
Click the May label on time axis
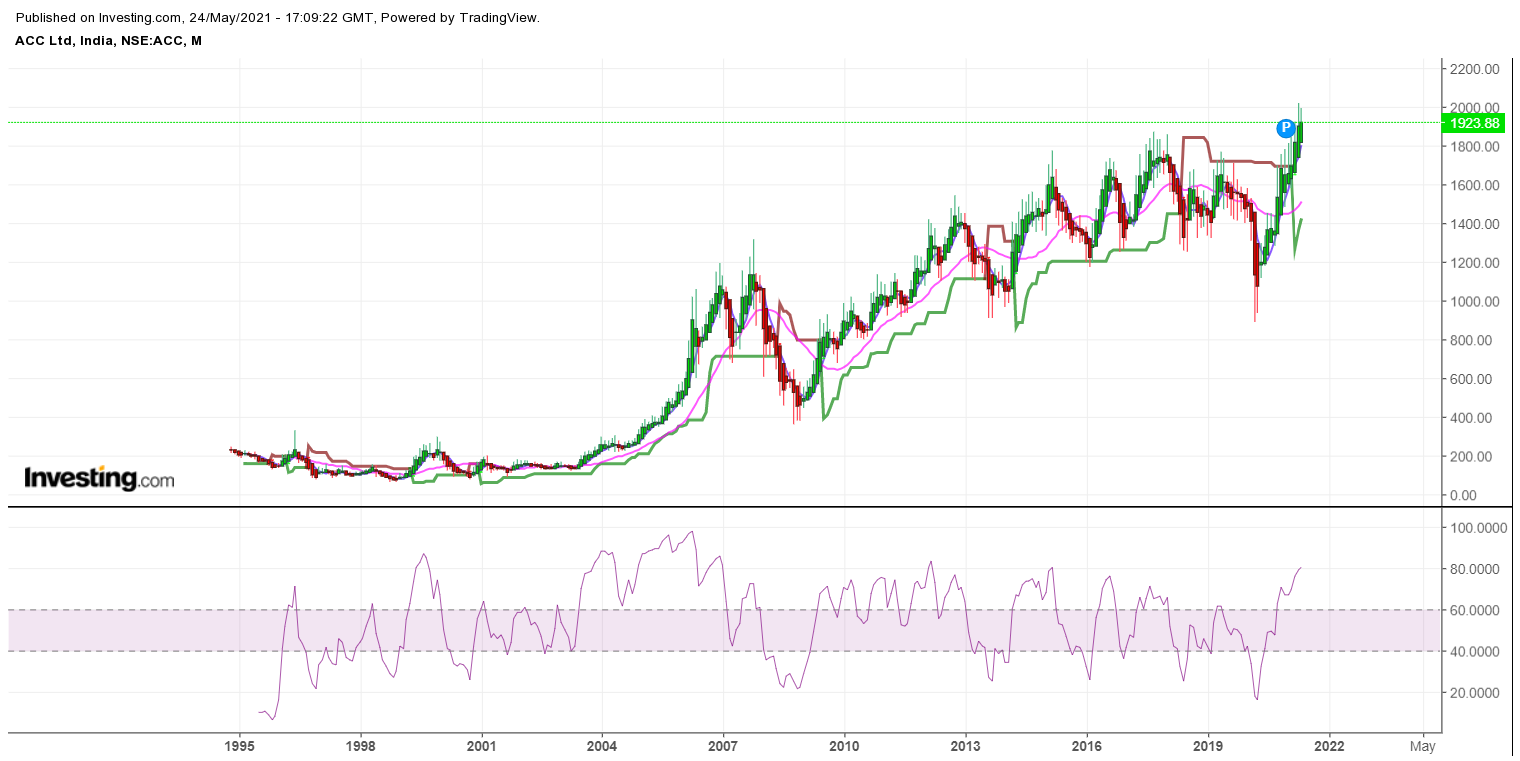click(1422, 746)
